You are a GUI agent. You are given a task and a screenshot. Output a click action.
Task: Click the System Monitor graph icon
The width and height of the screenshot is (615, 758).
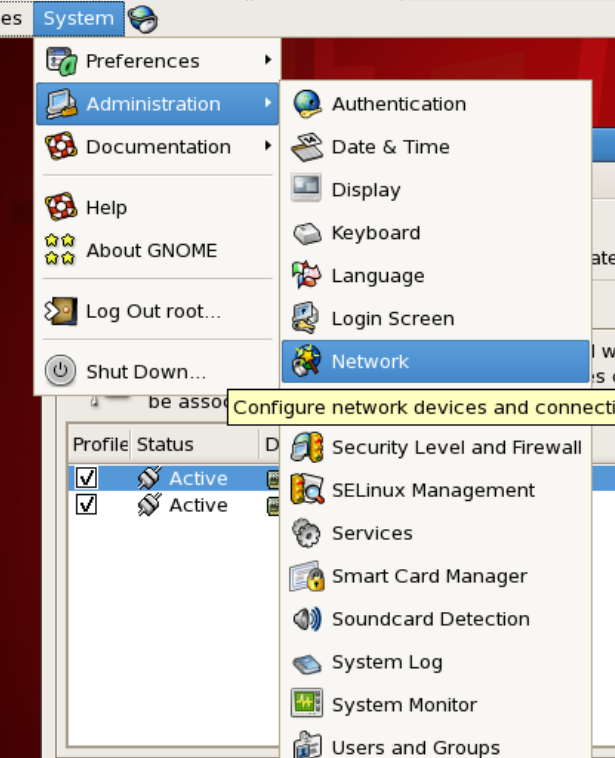(x=307, y=703)
